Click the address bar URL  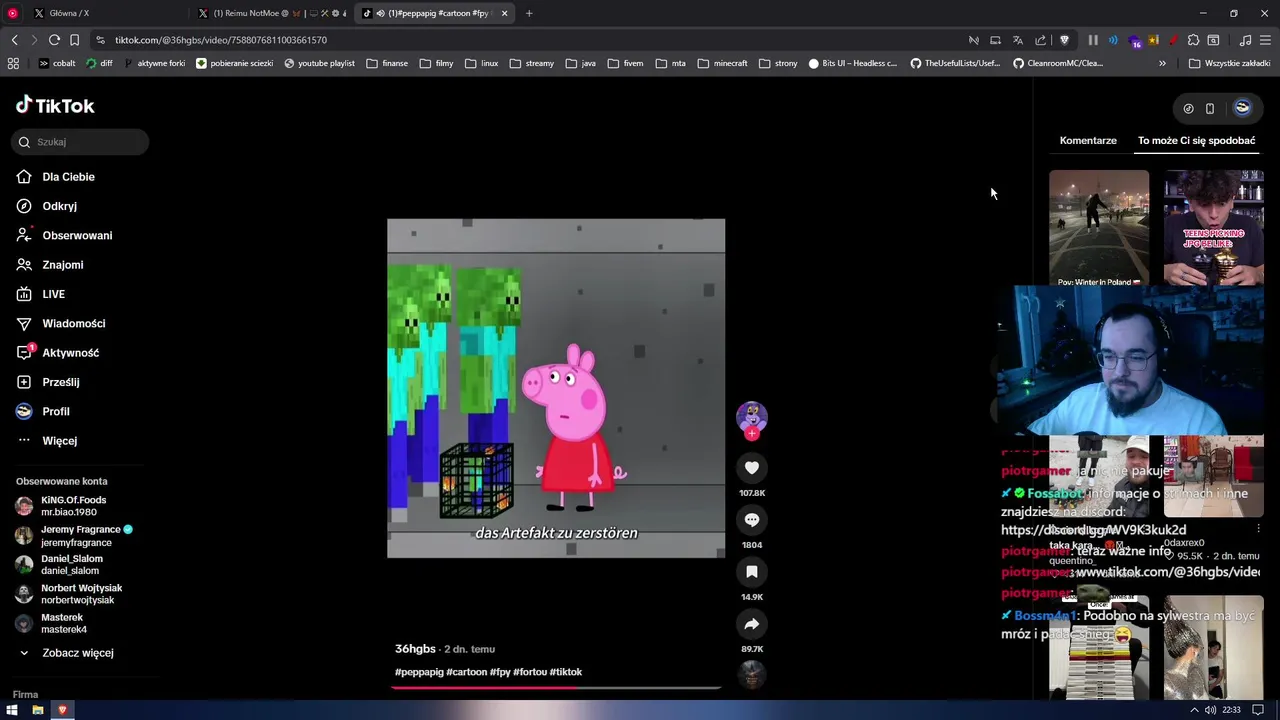[x=221, y=40]
